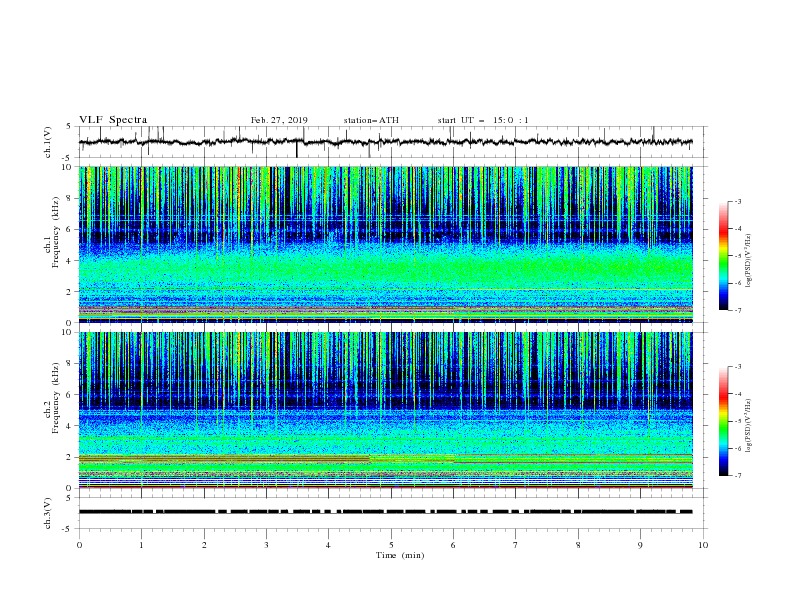The image size is (792, 612).
Task: Click time axis tick label "4"
Action: [328, 545]
